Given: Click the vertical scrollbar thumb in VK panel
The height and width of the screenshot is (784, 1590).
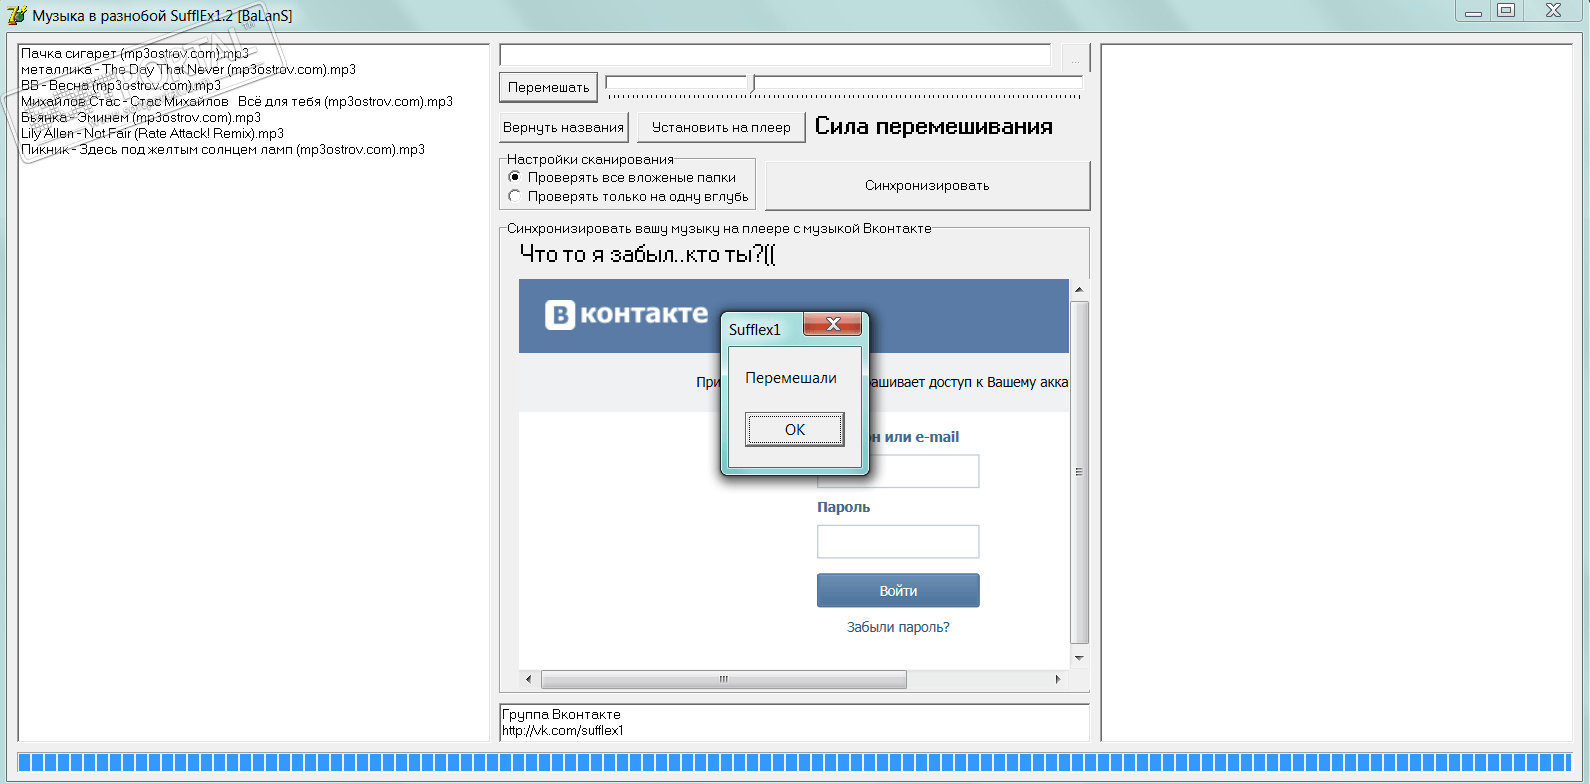Looking at the screenshot, I should (1079, 472).
